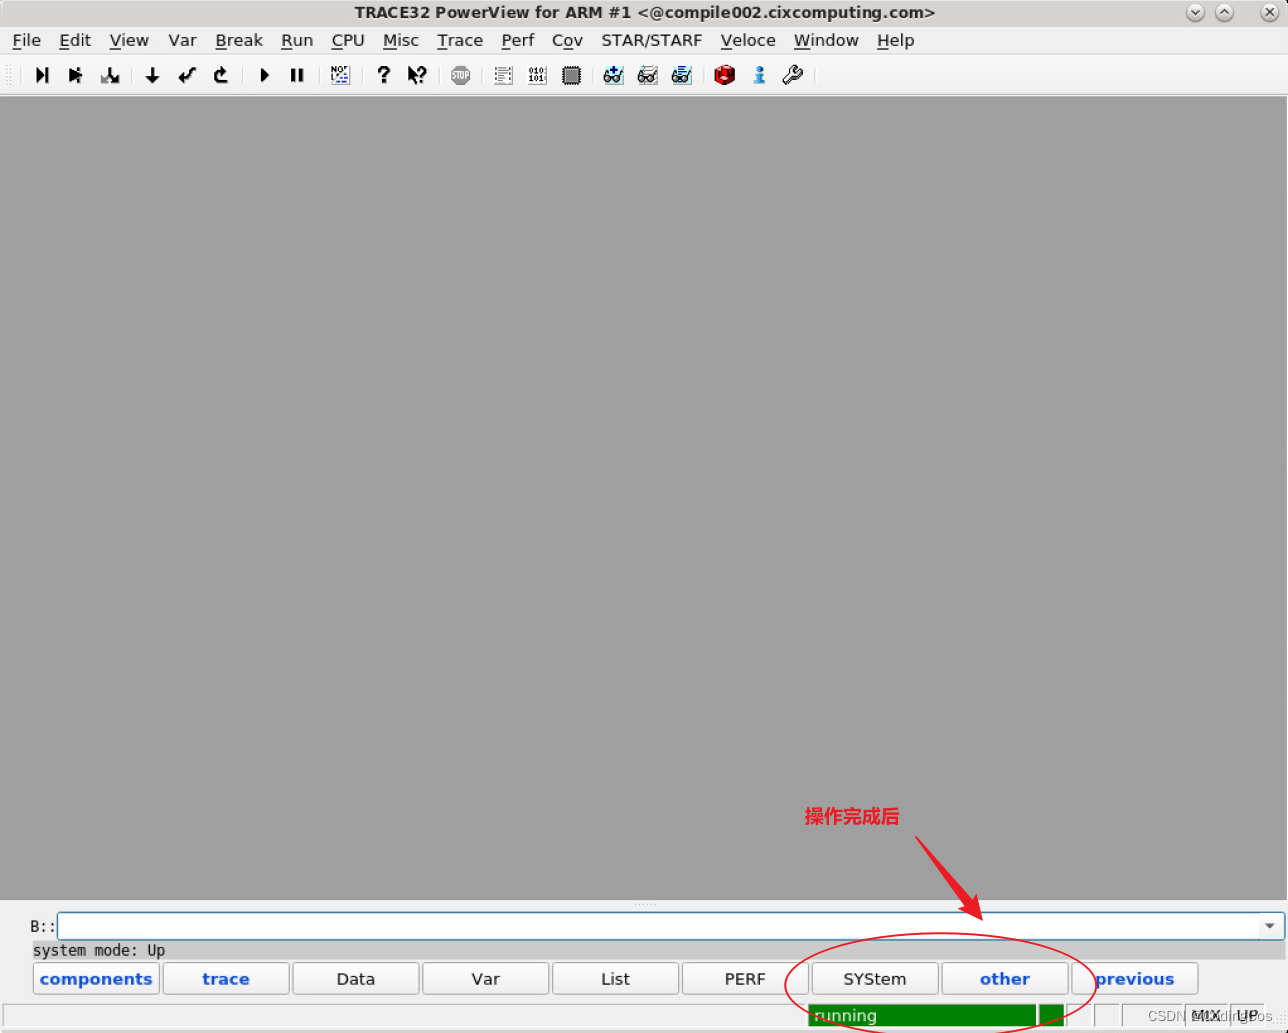Image resolution: width=1288 pixels, height=1033 pixels.
Task: Click the PERF softkey
Action: click(x=745, y=979)
